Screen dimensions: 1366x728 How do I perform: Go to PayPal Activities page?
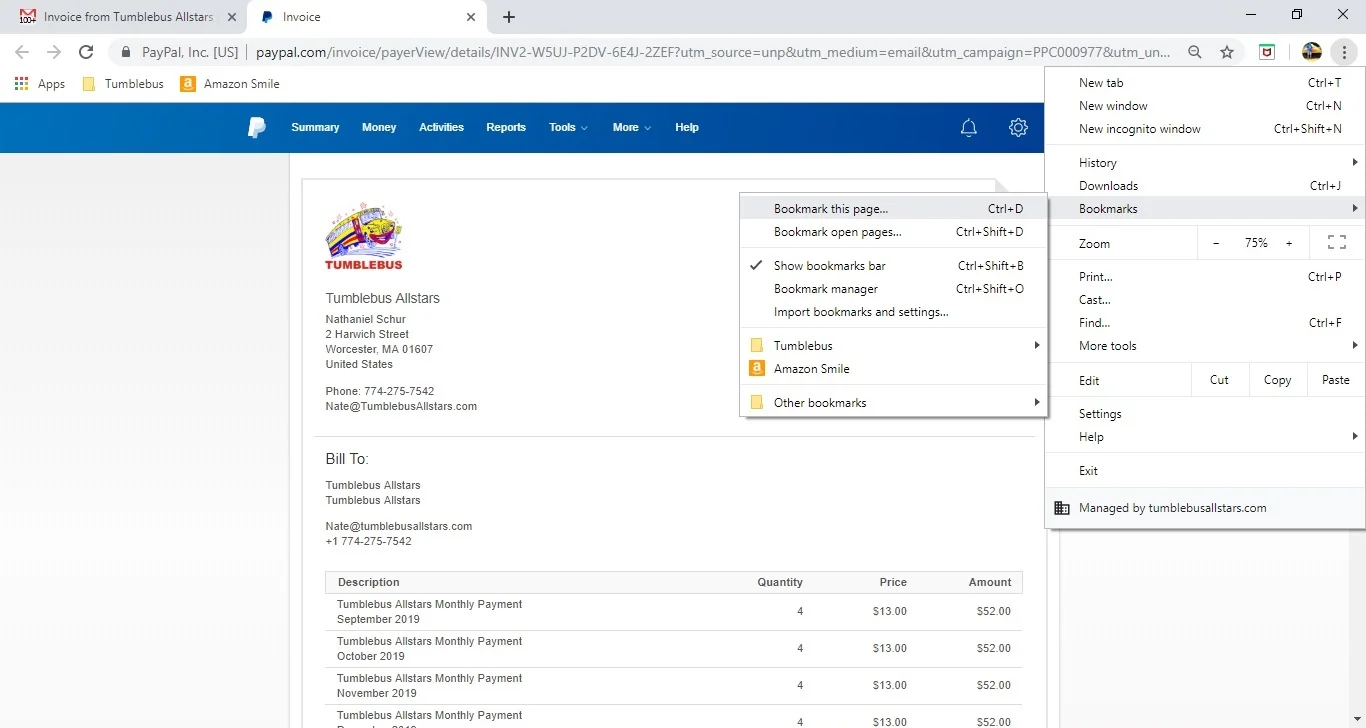(x=441, y=127)
